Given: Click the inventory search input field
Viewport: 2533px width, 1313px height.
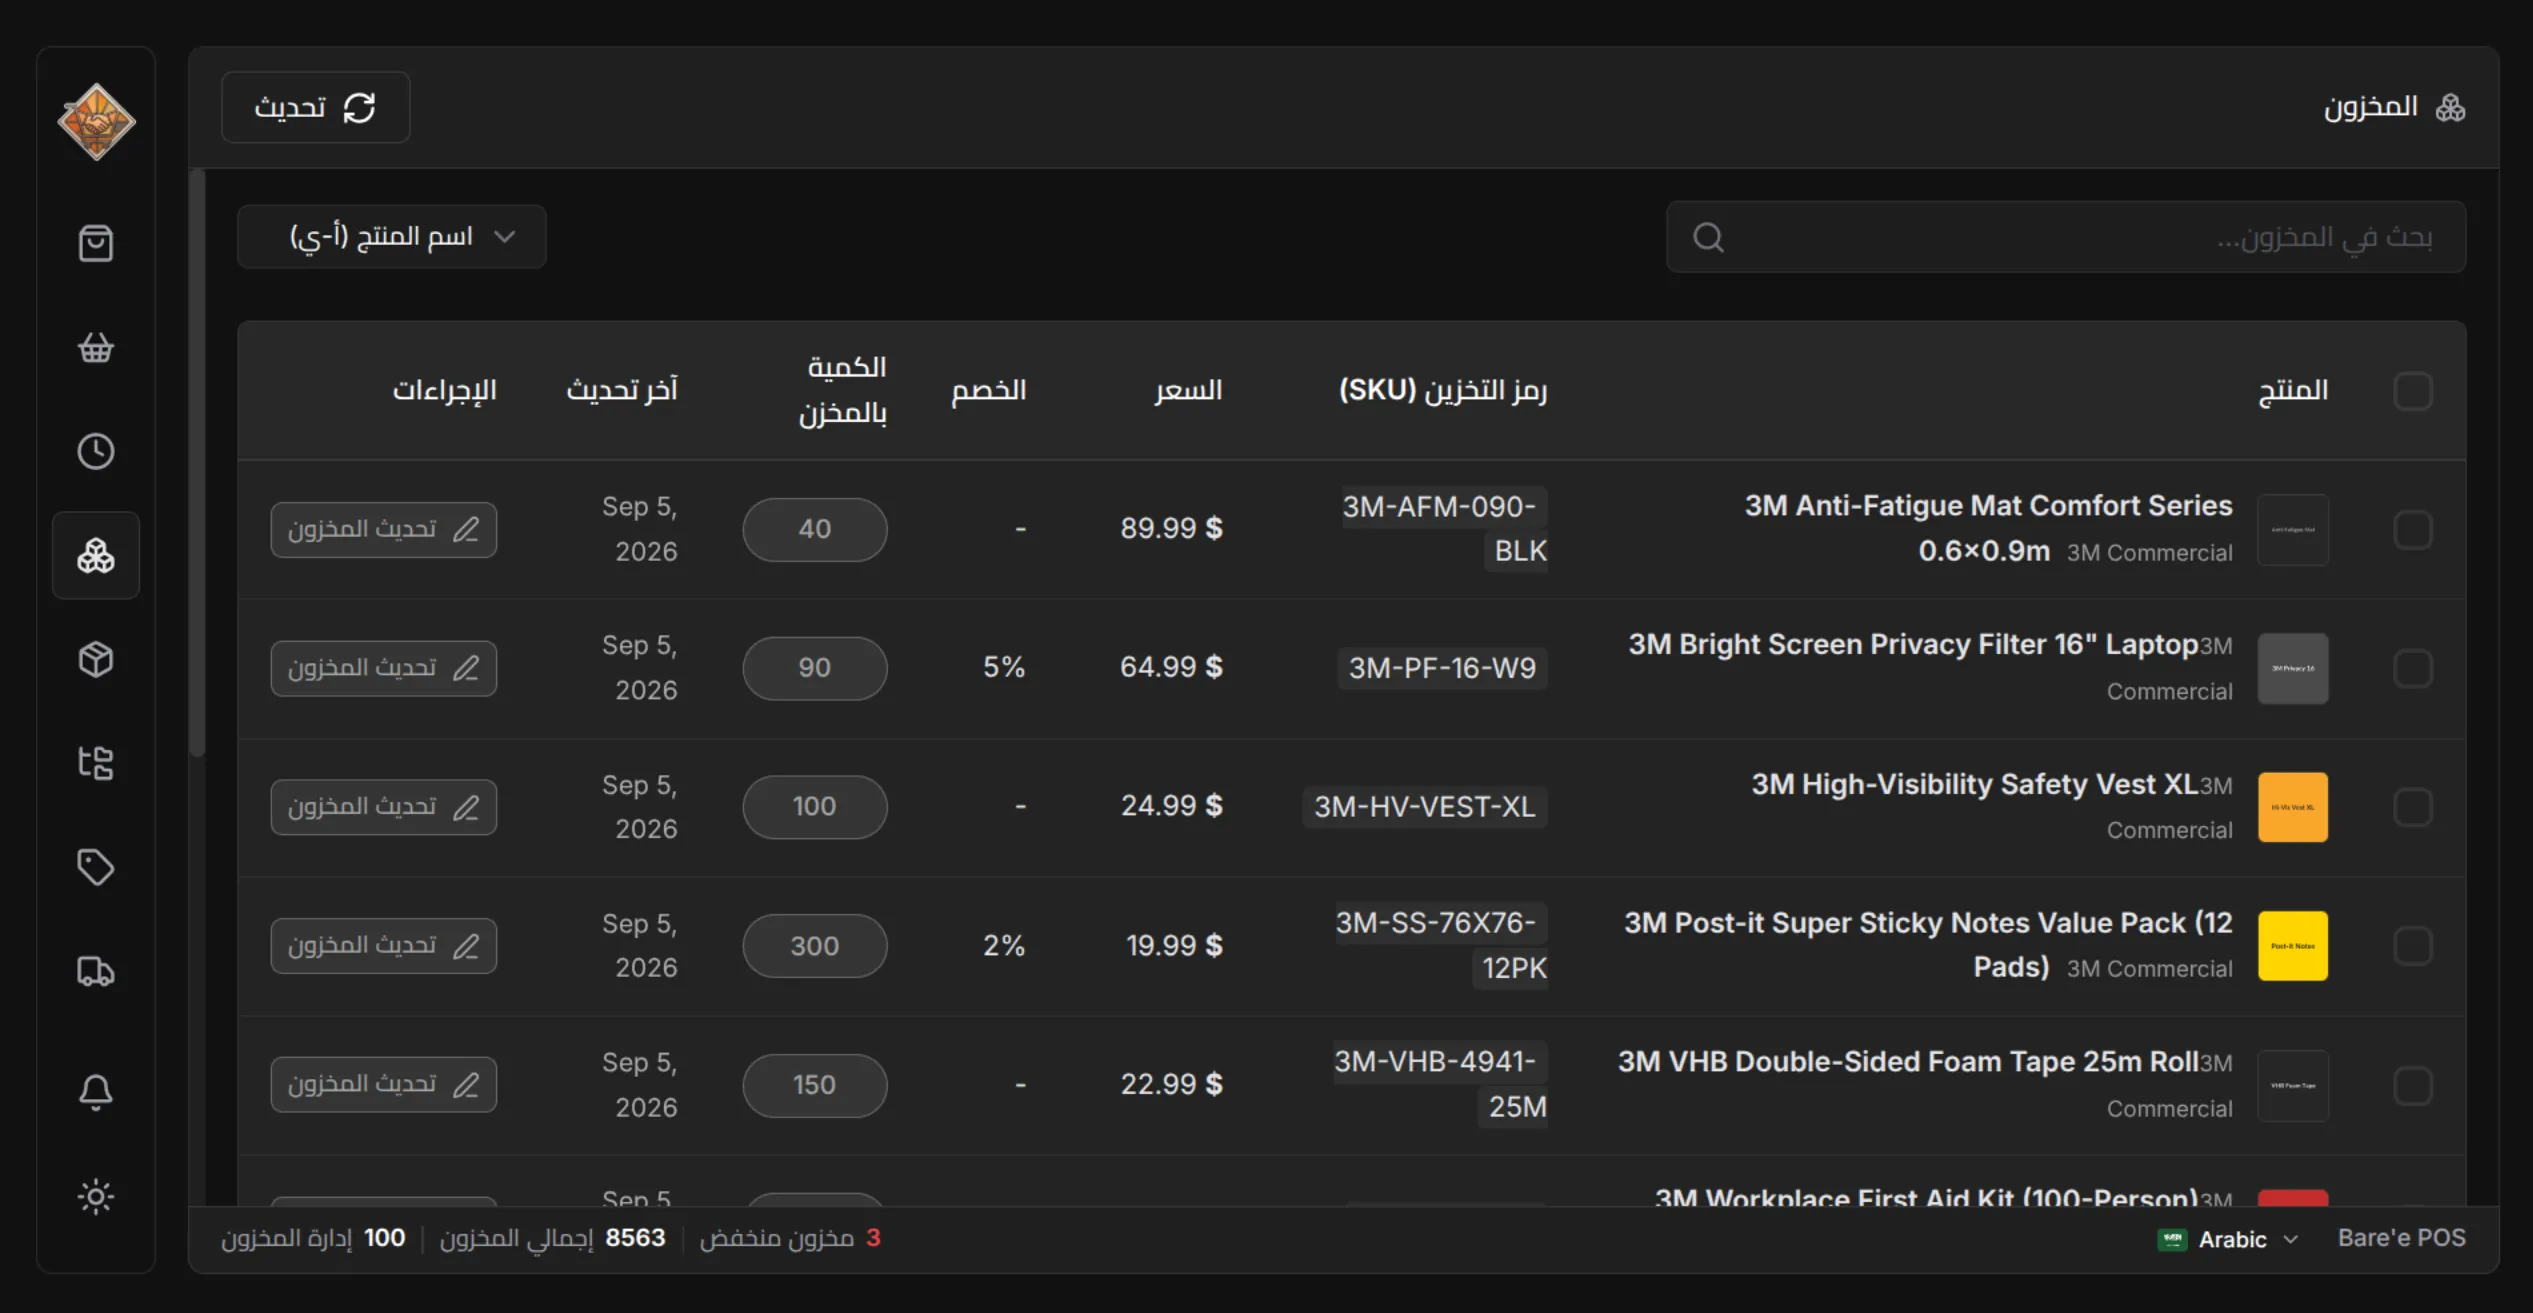Looking at the screenshot, I should [2066, 237].
